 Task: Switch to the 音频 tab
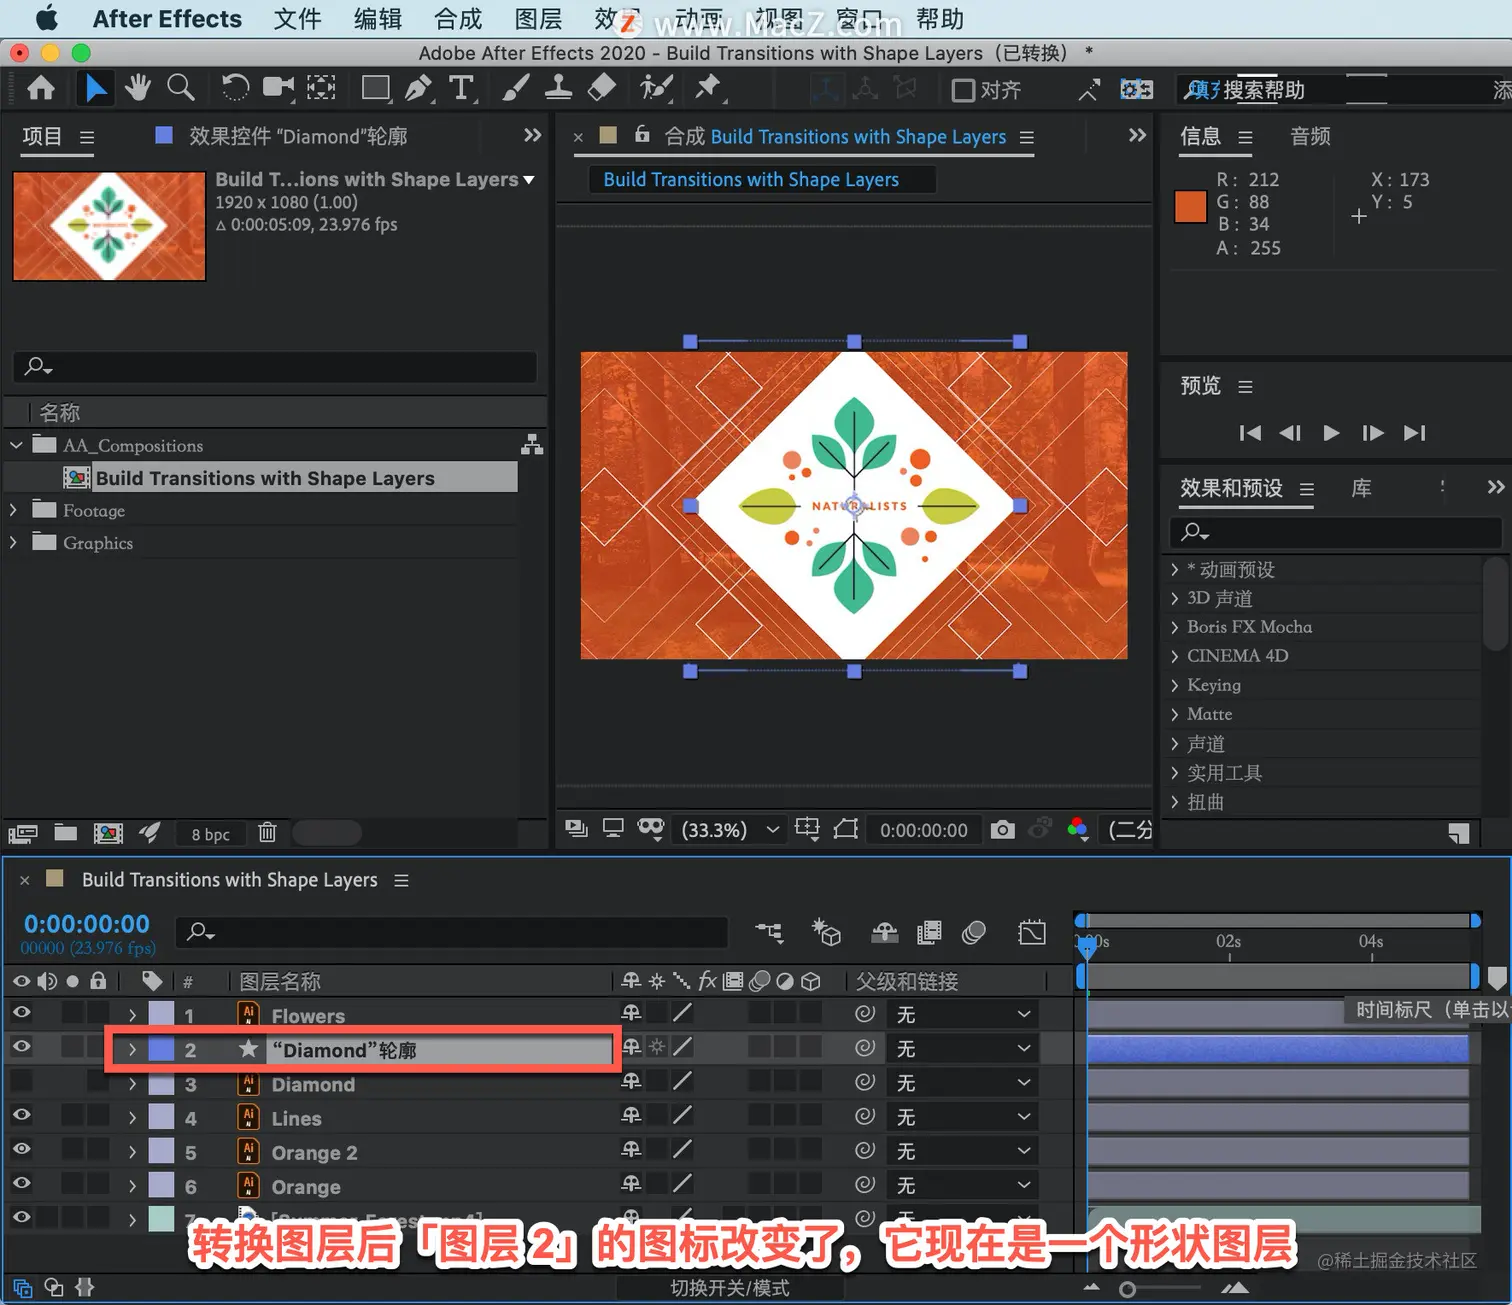pyautogui.click(x=1310, y=136)
